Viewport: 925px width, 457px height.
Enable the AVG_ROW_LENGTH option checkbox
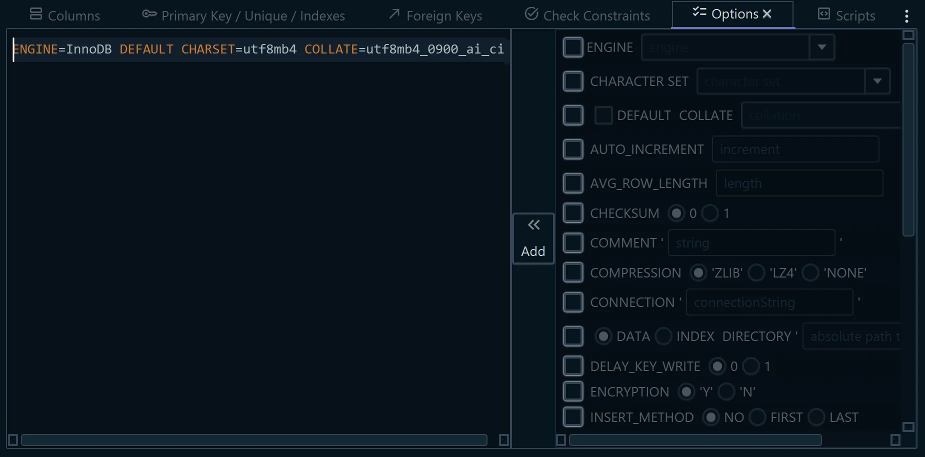(573, 183)
